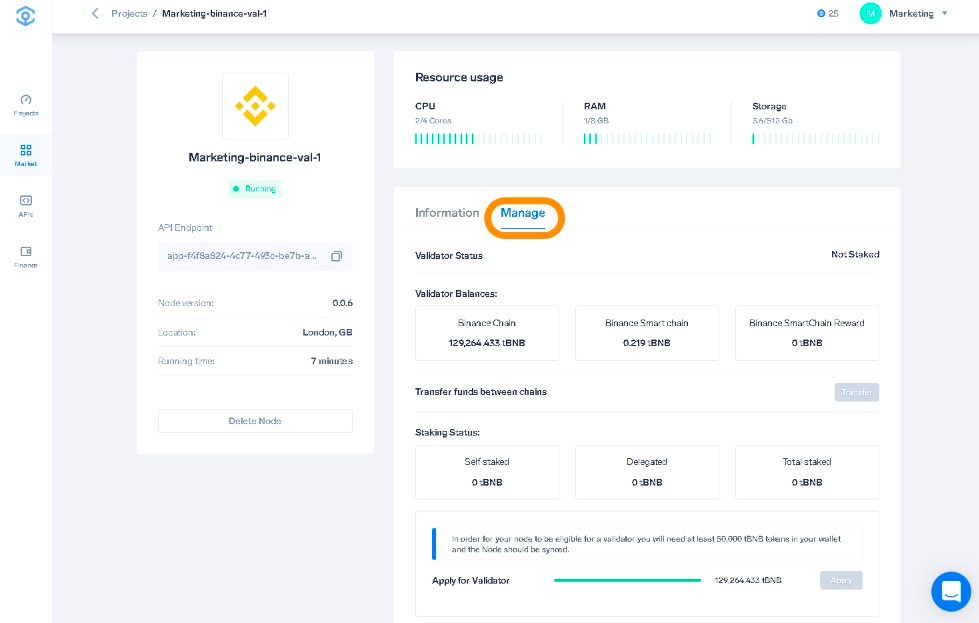Click the Marketing-binance-val-1 node title
Image resolution: width=979 pixels, height=623 pixels.
[x=255, y=157]
